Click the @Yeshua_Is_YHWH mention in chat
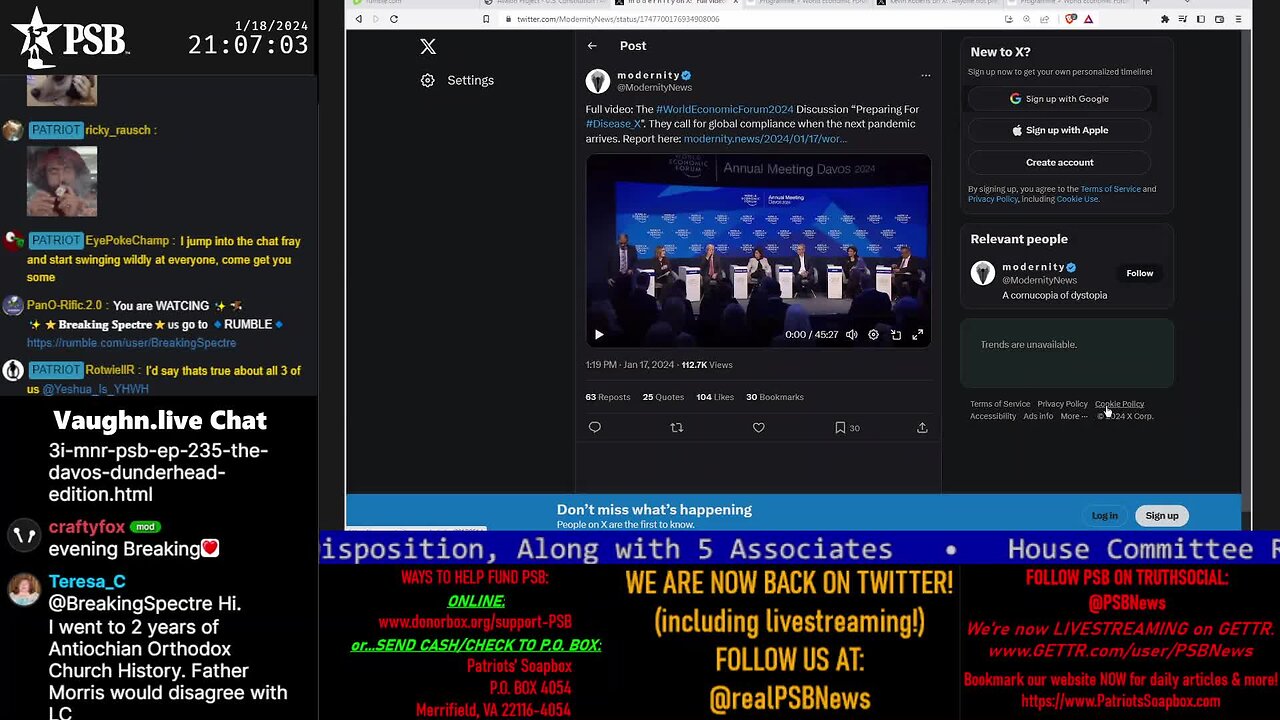The width and height of the screenshot is (1280, 720). point(96,390)
